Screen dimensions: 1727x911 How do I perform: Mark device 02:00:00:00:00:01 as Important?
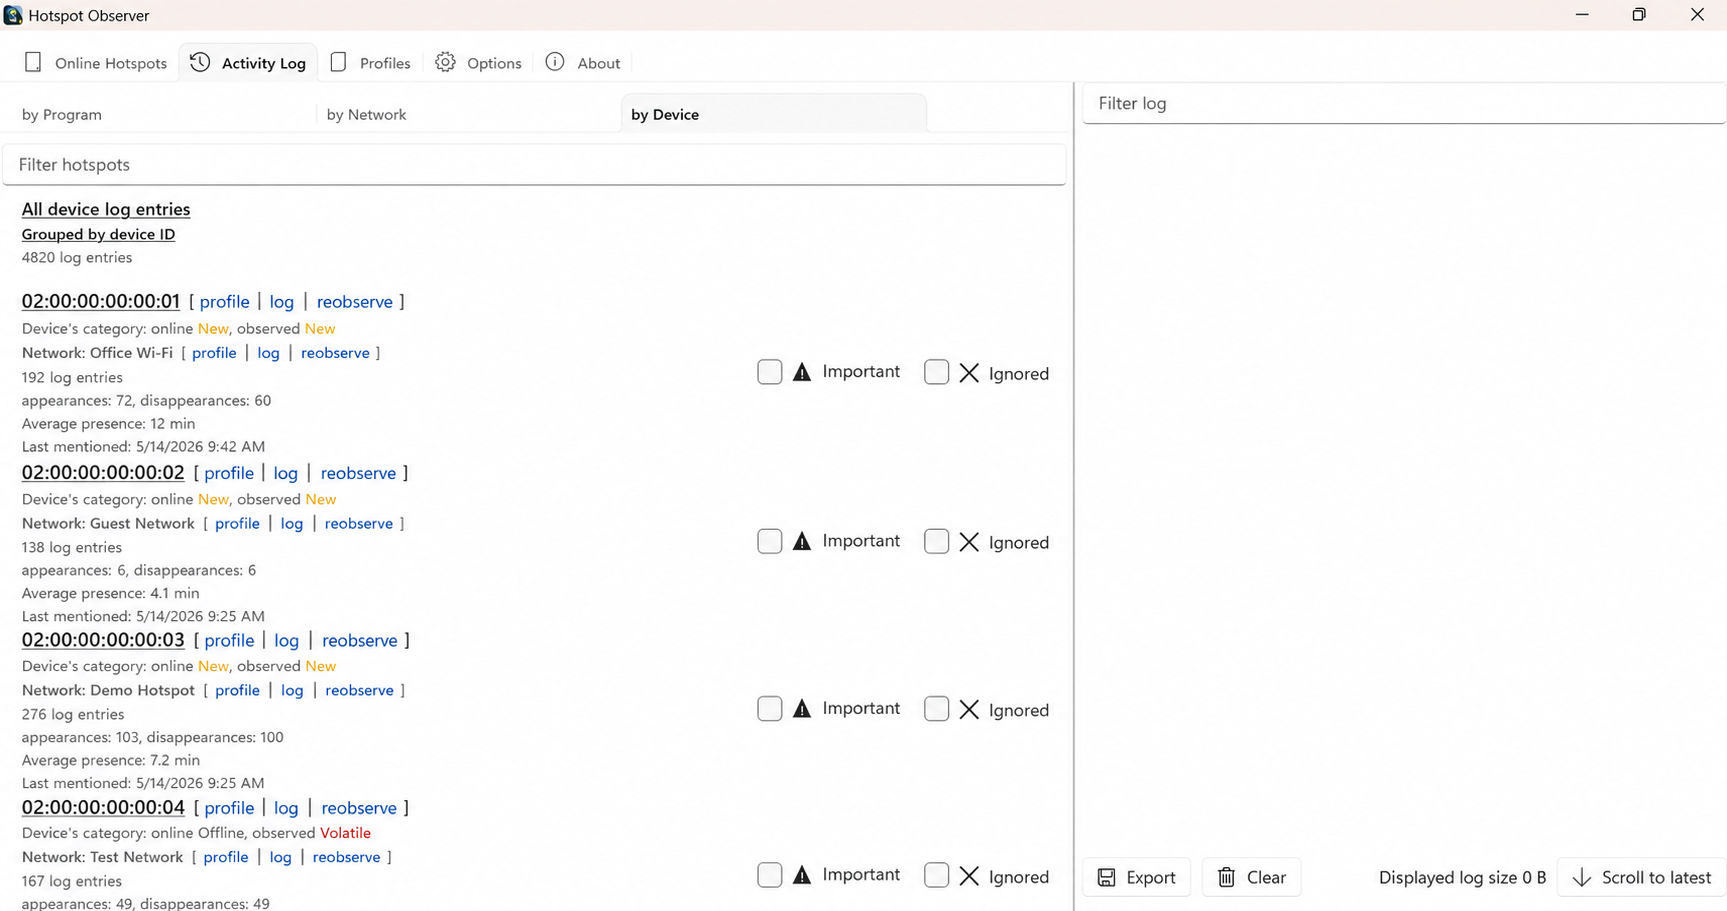pyautogui.click(x=770, y=372)
